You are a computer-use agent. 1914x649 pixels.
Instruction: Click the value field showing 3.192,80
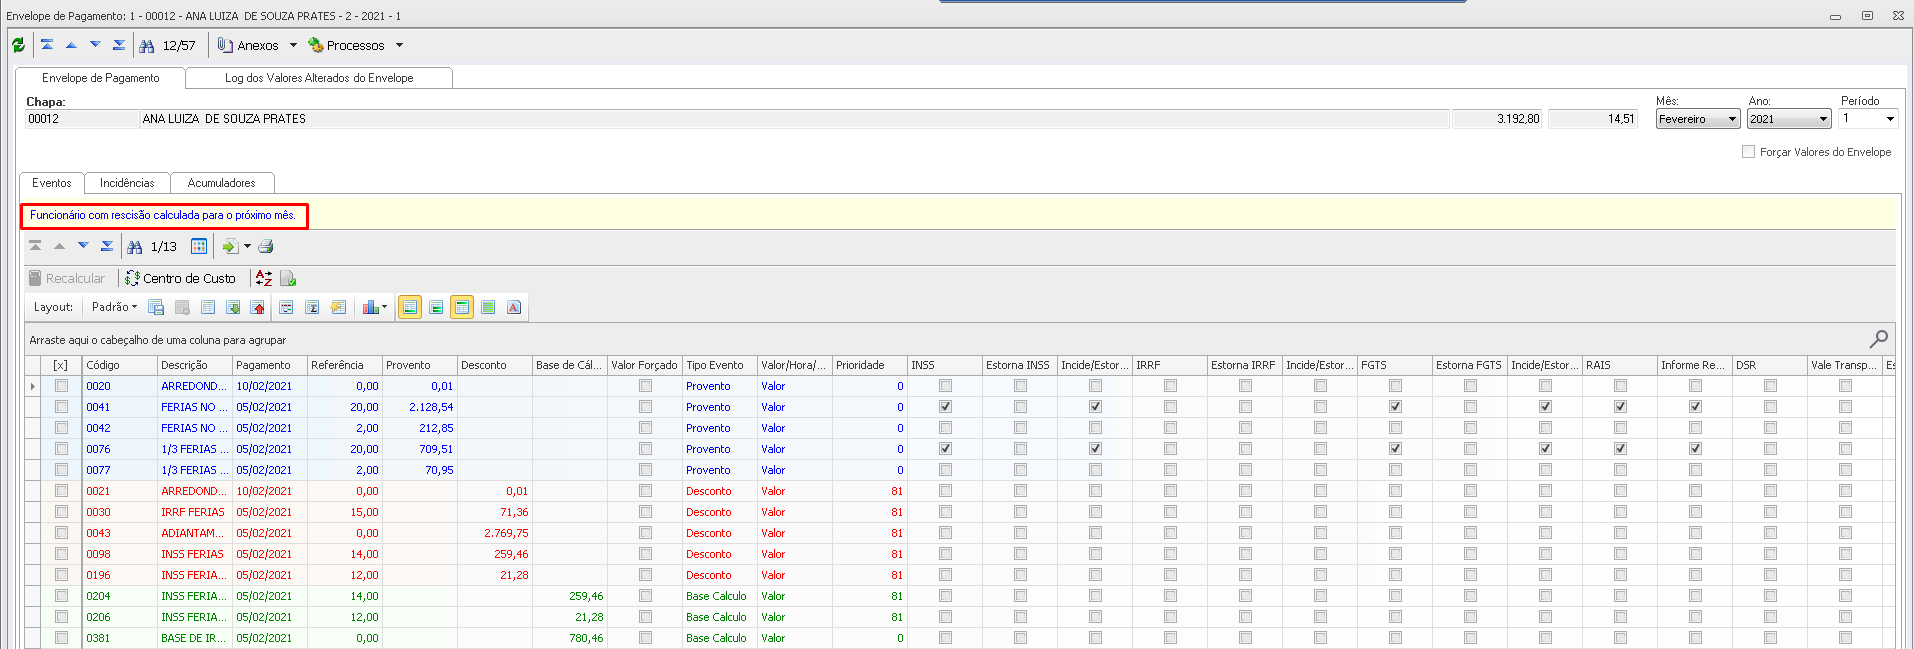1497,119
